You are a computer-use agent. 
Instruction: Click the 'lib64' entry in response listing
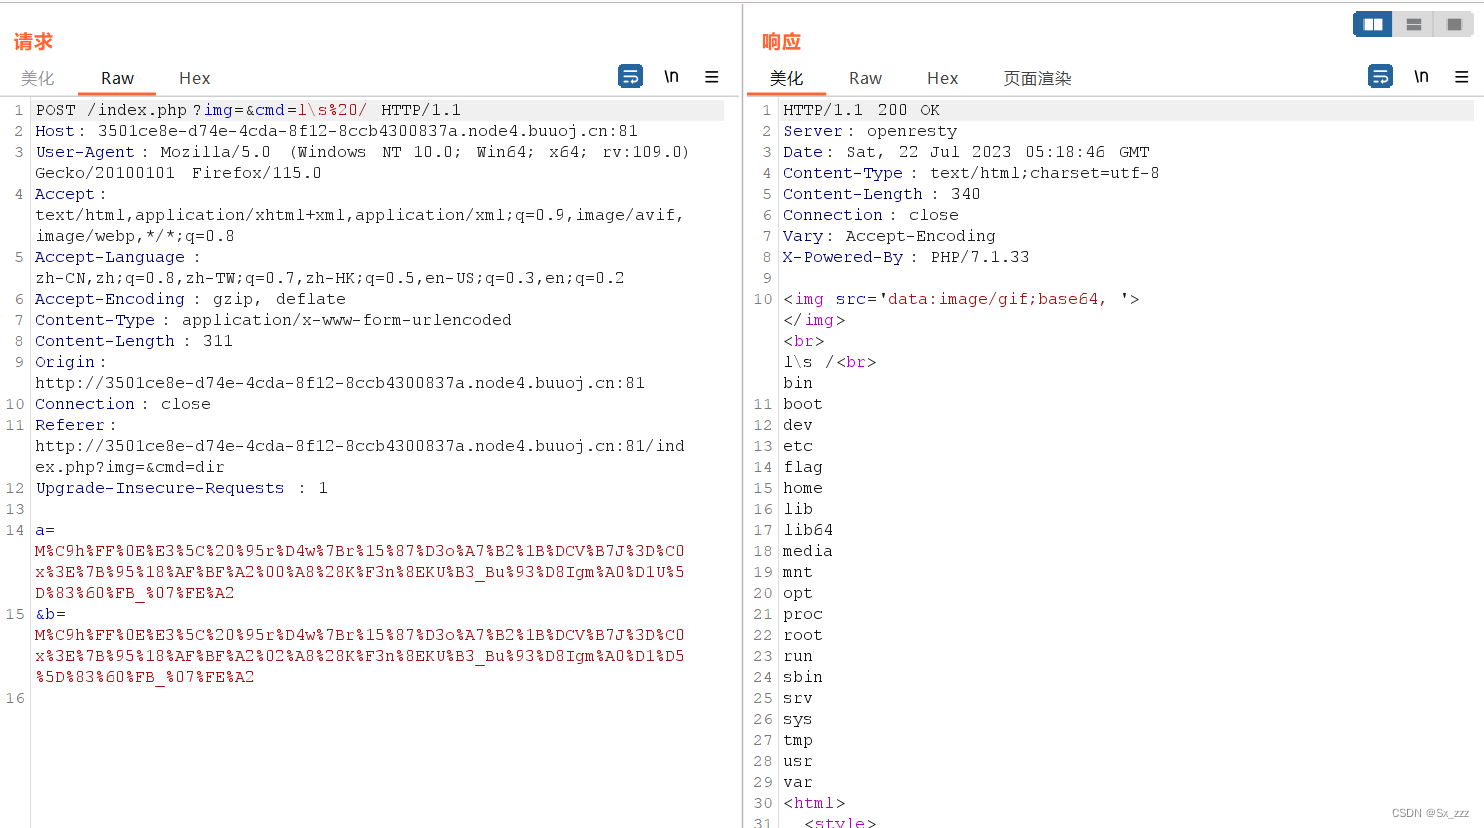click(x=808, y=530)
